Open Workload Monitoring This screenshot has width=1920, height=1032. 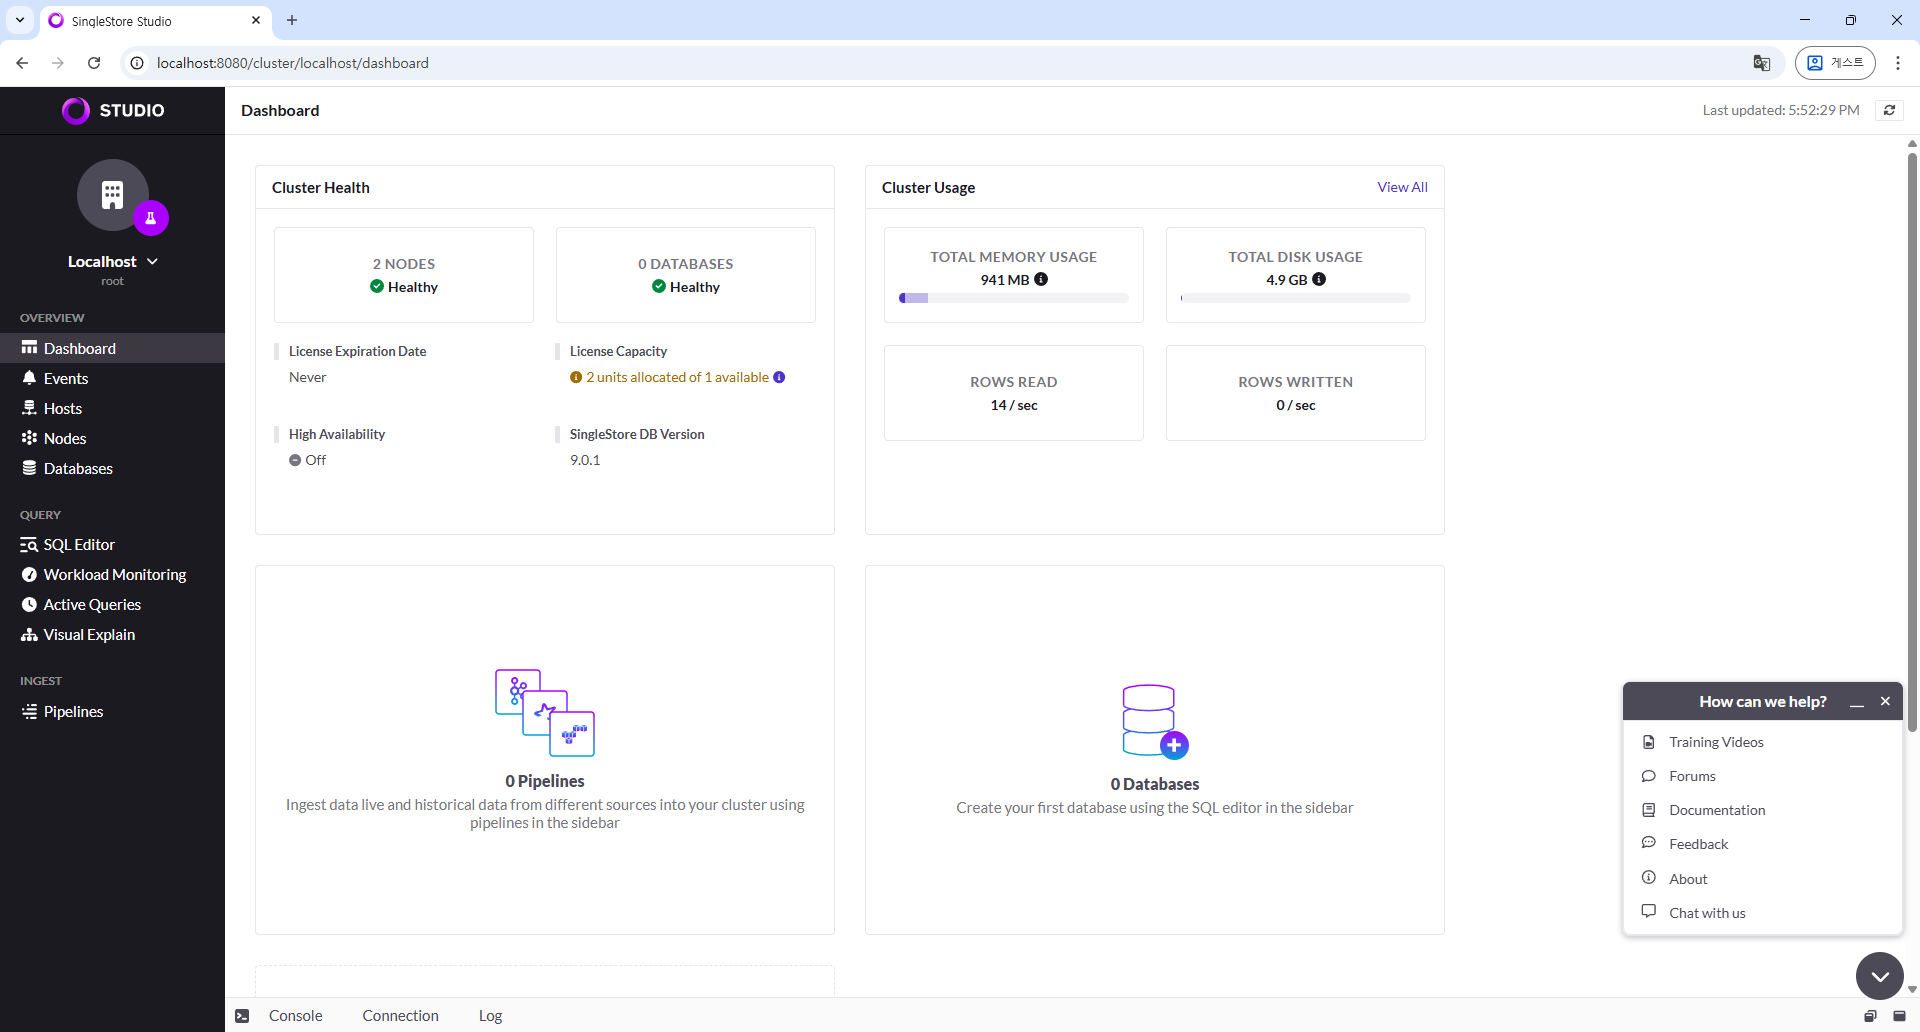coord(112,574)
